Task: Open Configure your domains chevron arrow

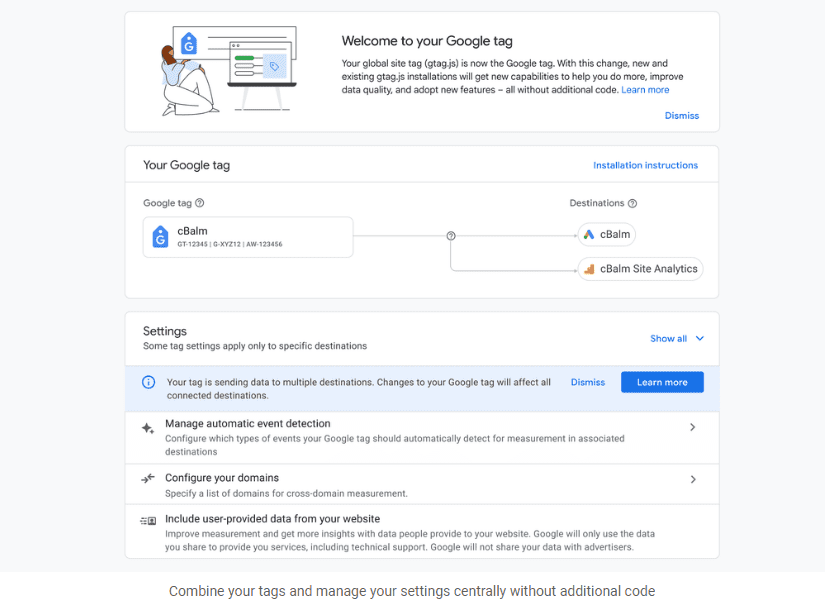Action: coord(693,479)
